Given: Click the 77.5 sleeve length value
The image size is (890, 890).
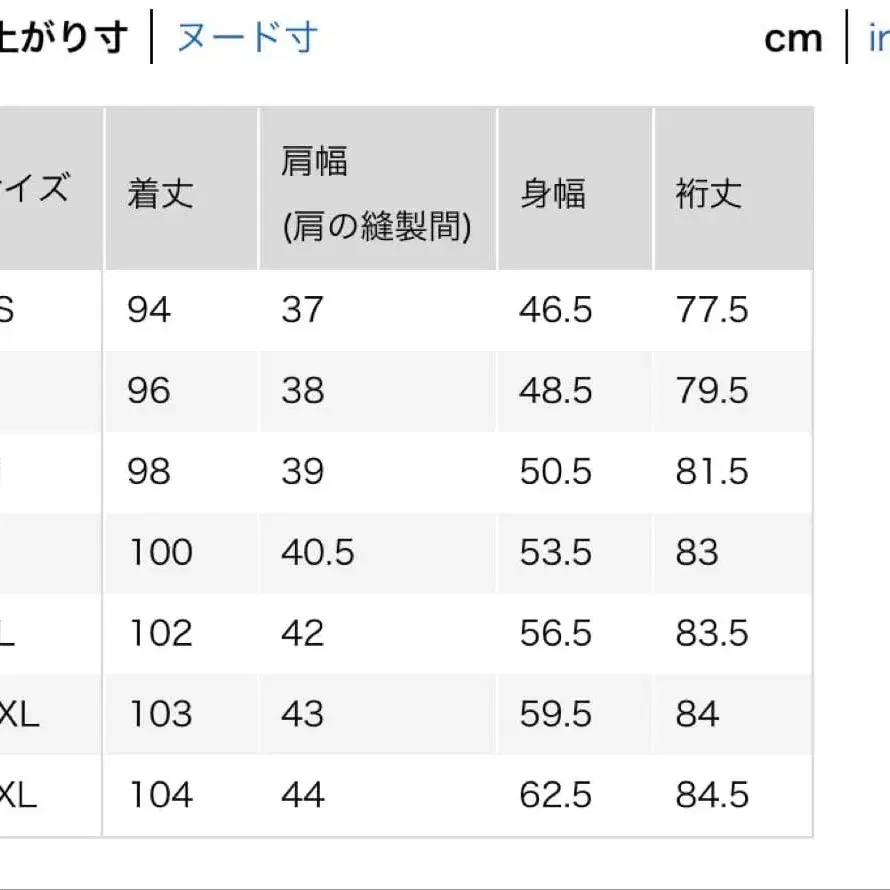Looking at the screenshot, I should pos(713,310).
